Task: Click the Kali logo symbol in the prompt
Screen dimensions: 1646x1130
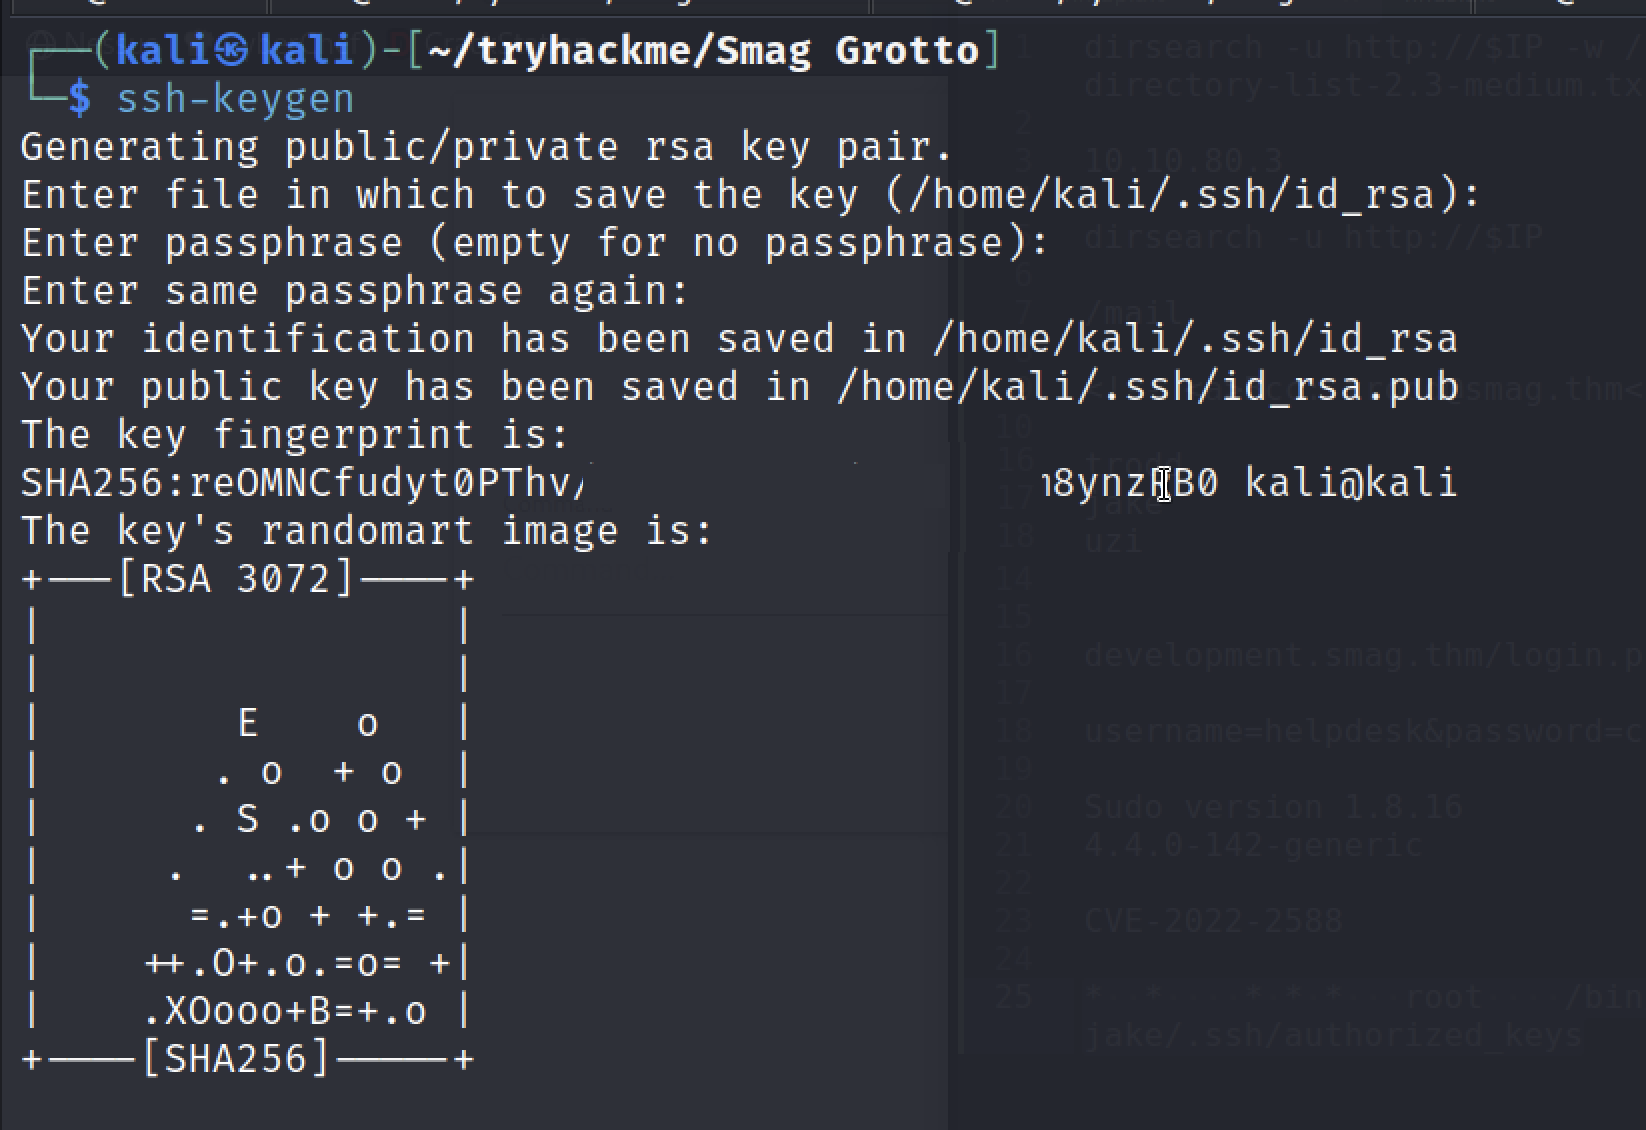Action: [x=231, y=50]
